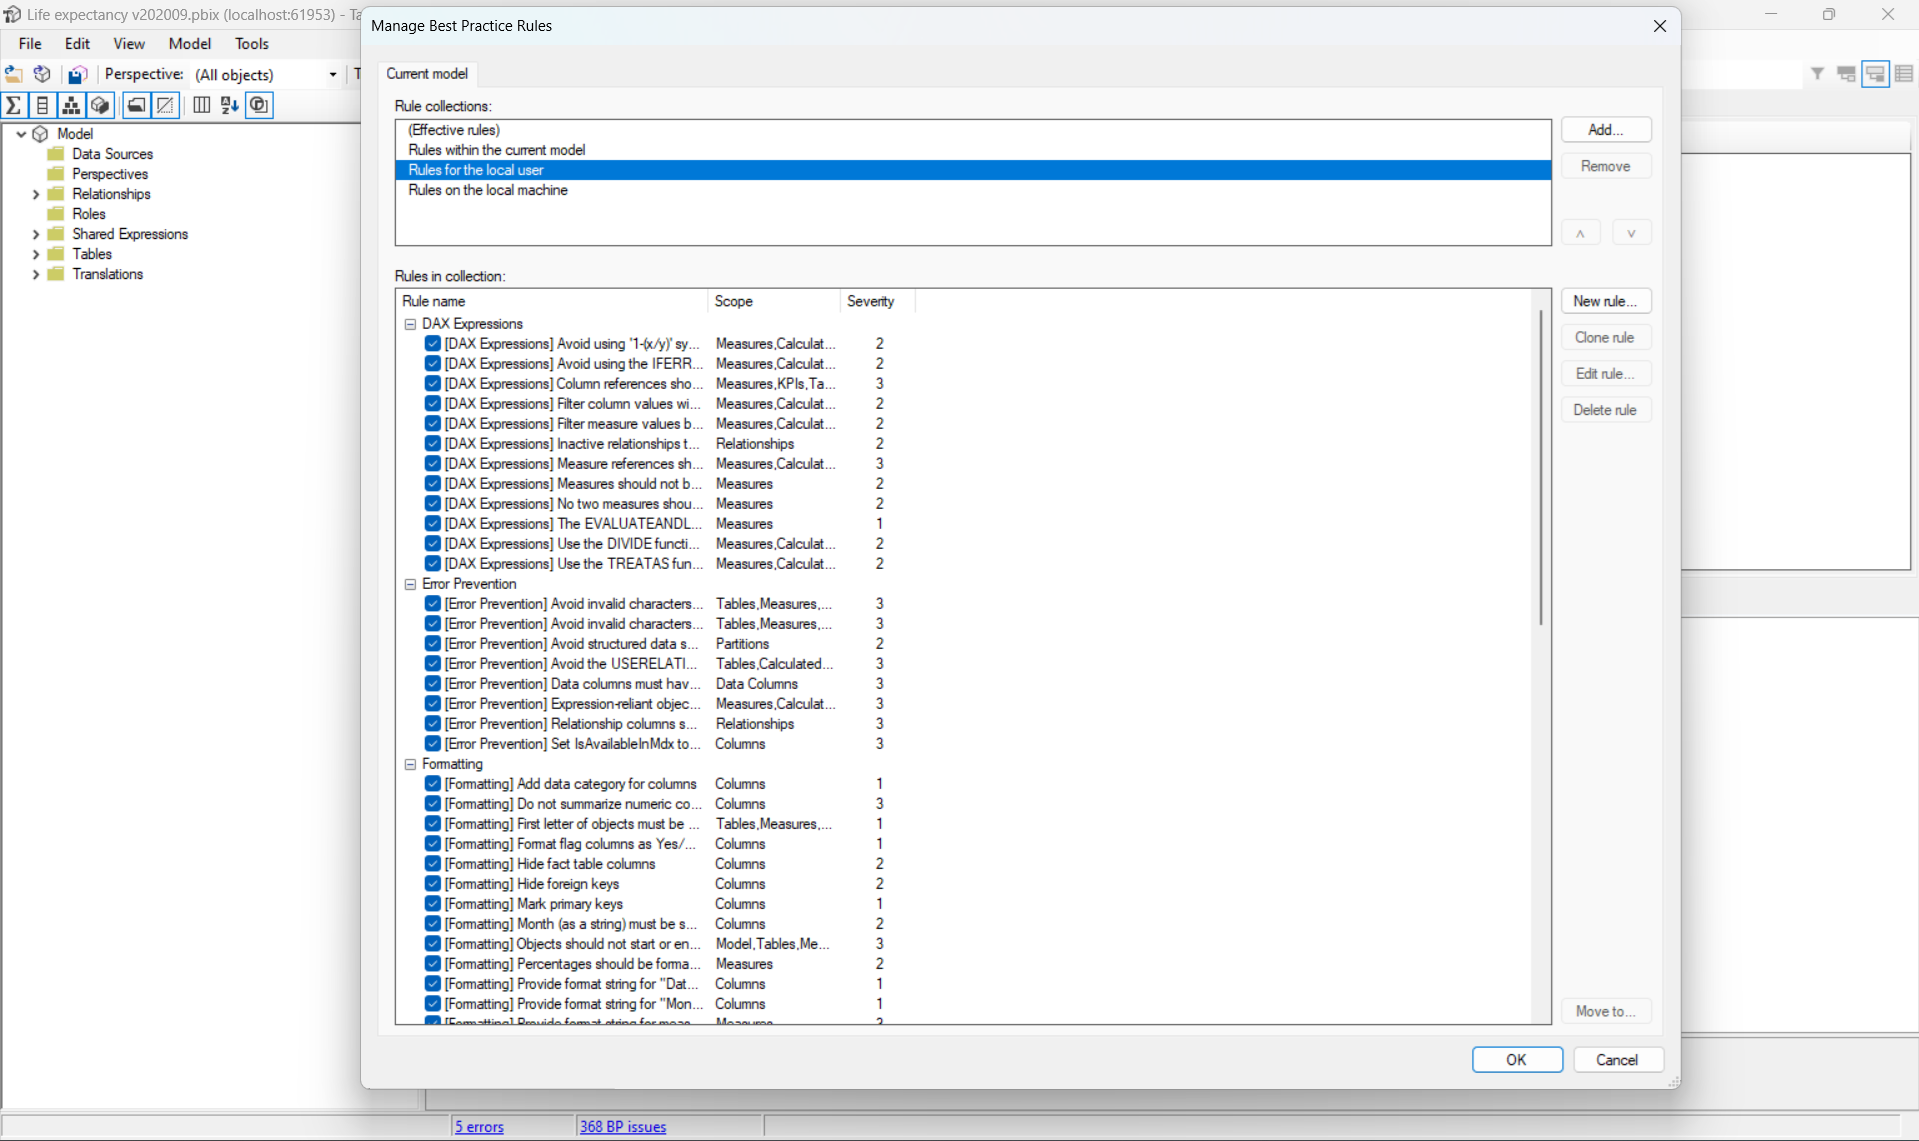Click the show all object types columns icon
The height and width of the screenshot is (1141, 1919).
point(201,105)
